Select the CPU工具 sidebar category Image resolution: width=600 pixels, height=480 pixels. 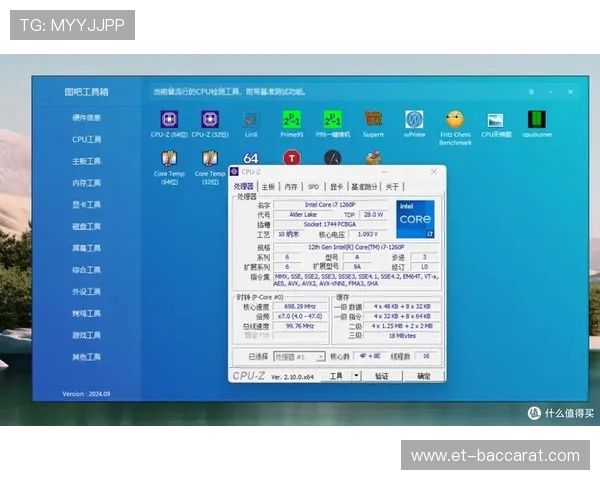coord(86,140)
